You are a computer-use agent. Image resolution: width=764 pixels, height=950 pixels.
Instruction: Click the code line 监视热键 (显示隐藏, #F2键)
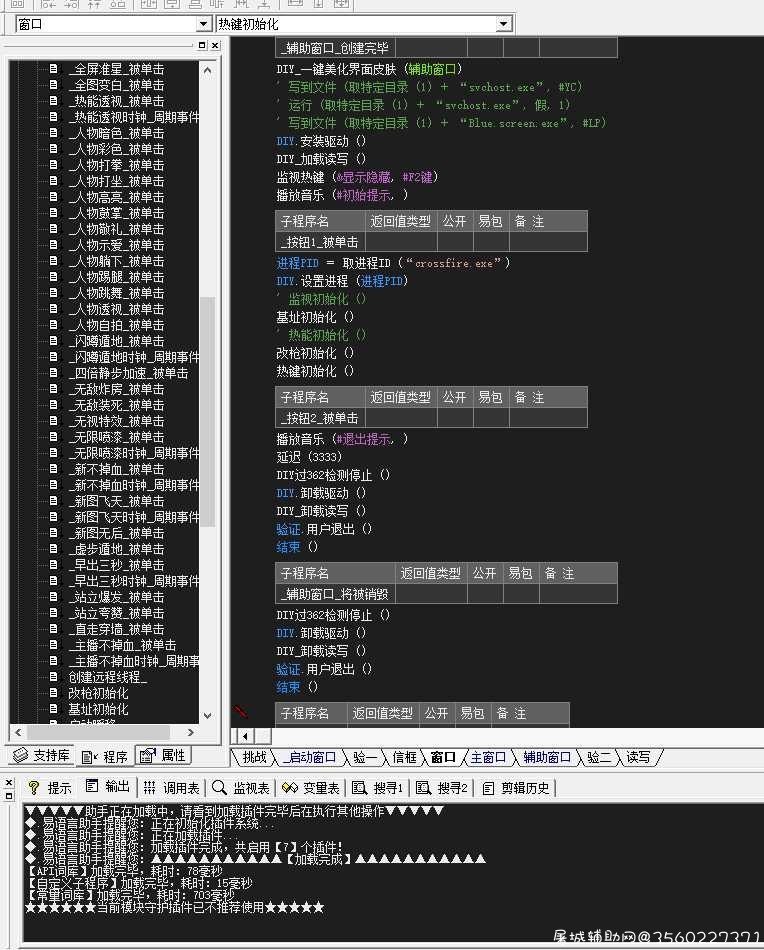coord(357,177)
